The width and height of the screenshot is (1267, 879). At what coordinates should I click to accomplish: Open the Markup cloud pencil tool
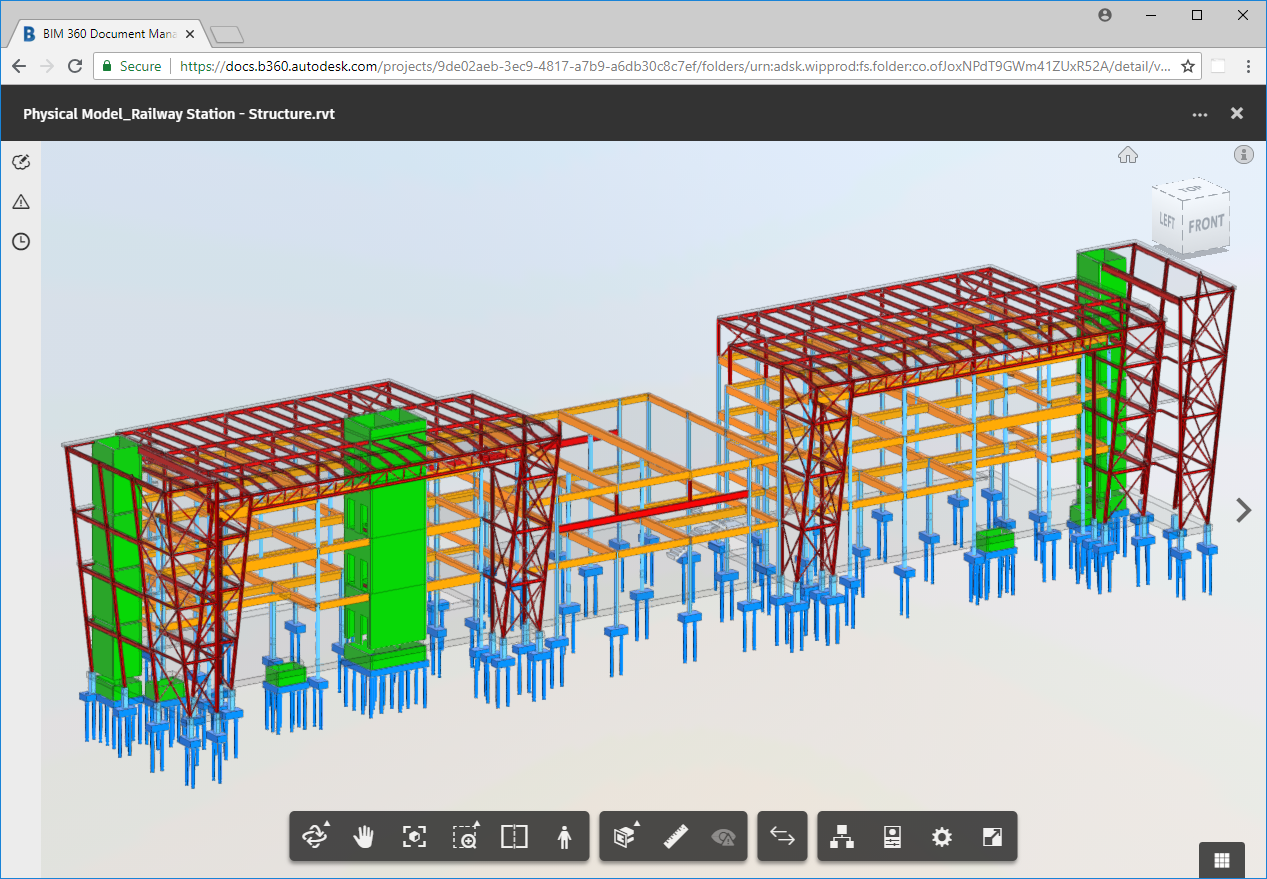(21, 162)
